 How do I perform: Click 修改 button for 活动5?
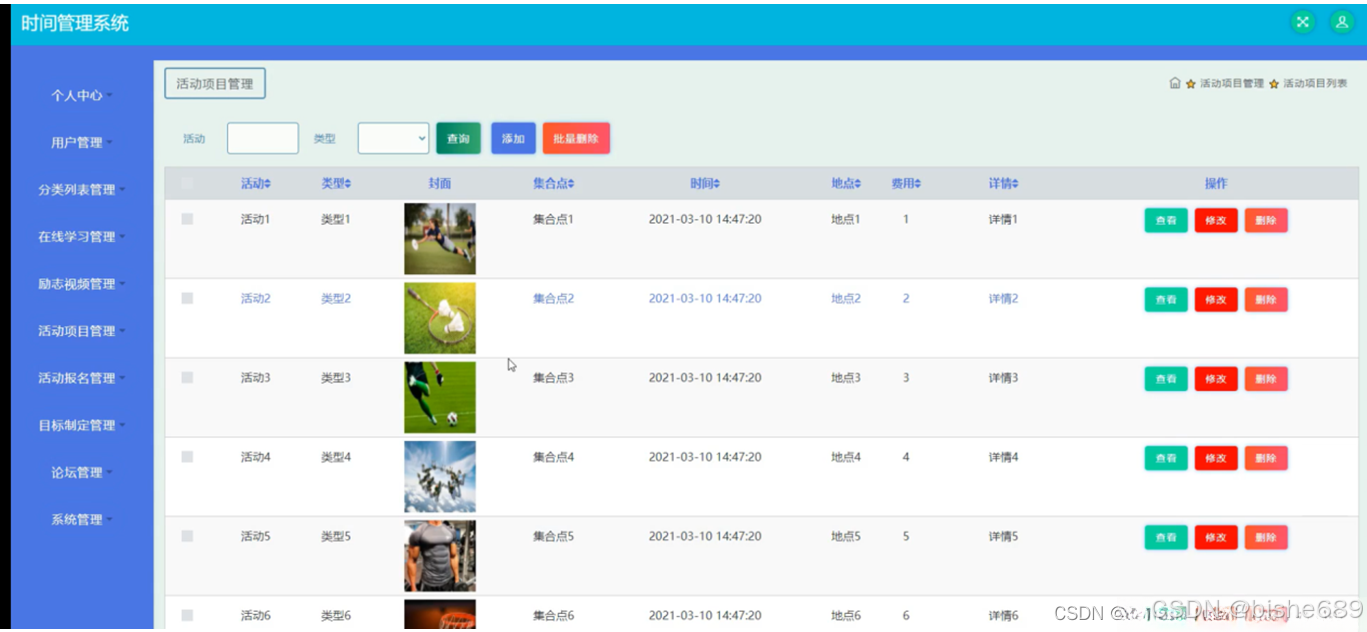click(1216, 538)
